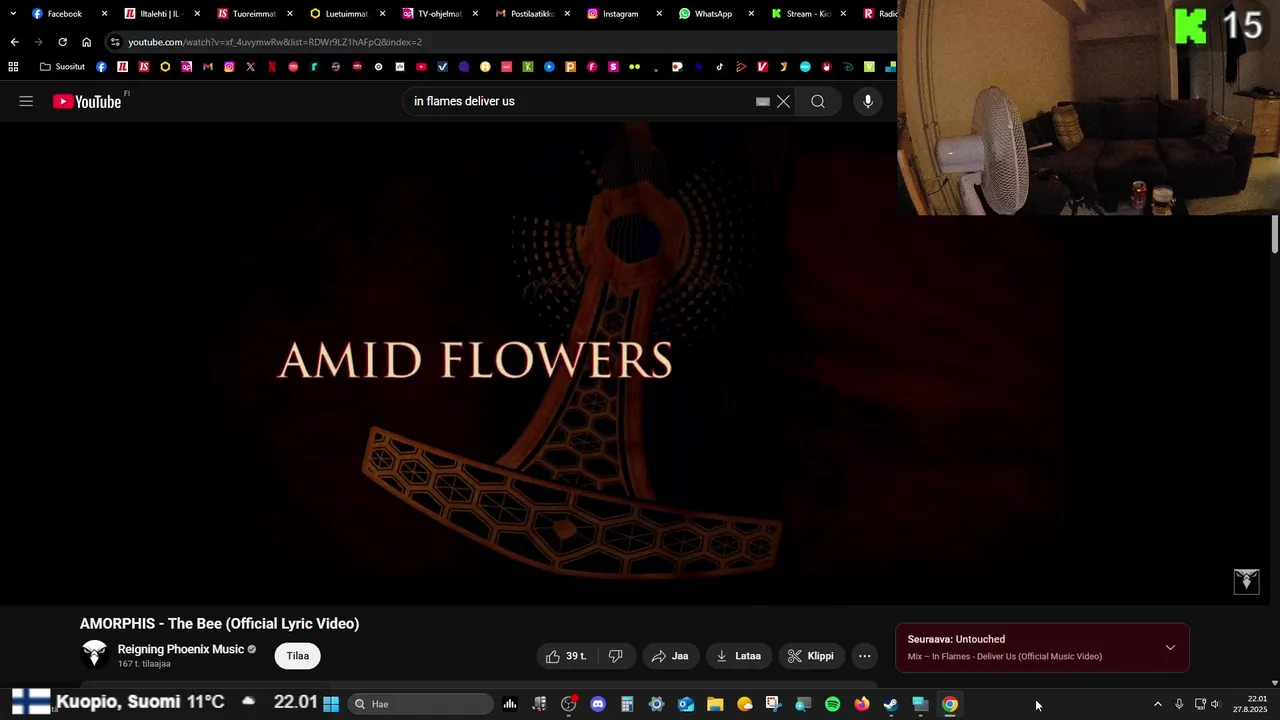Open Spotify from the taskbar
Viewport: 1280px width, 720px height.
tap(832, 704)
